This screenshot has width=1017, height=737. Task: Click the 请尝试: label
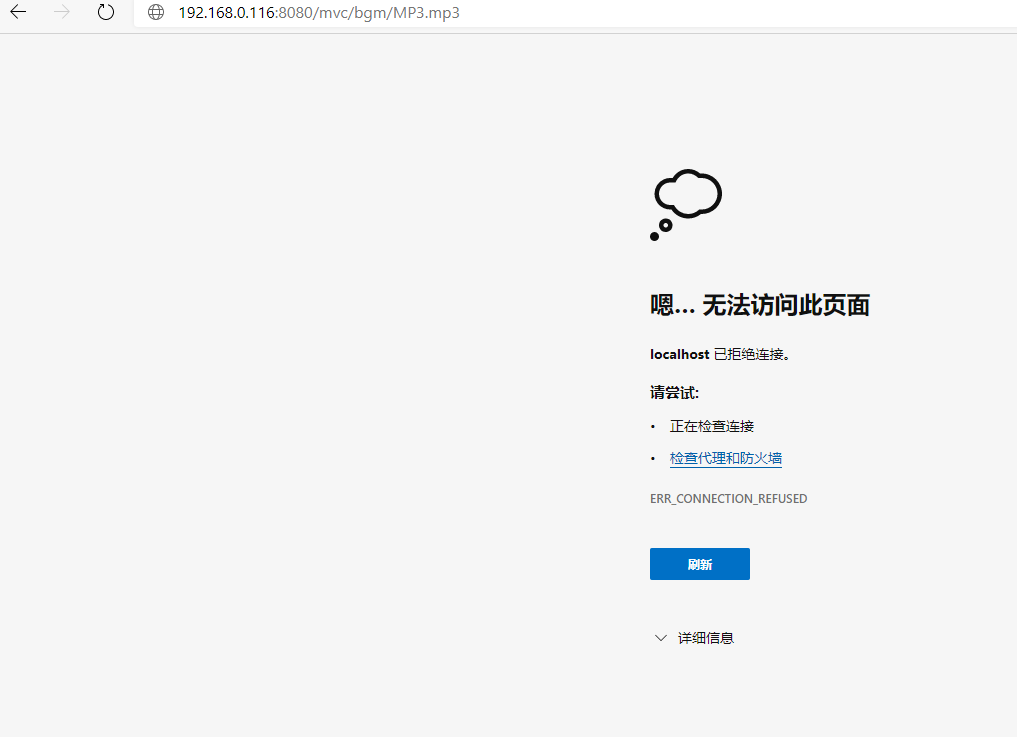(675, 393)
